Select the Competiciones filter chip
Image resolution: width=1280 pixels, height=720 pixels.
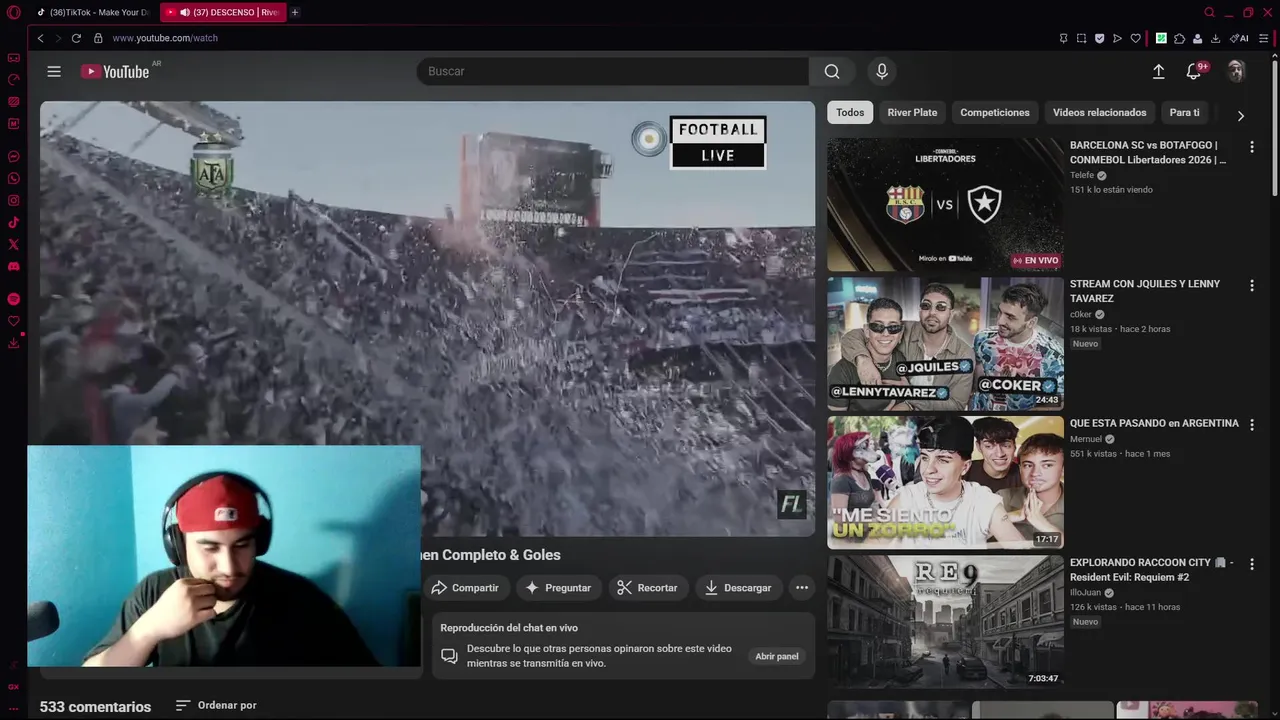(x=995, y=113)
